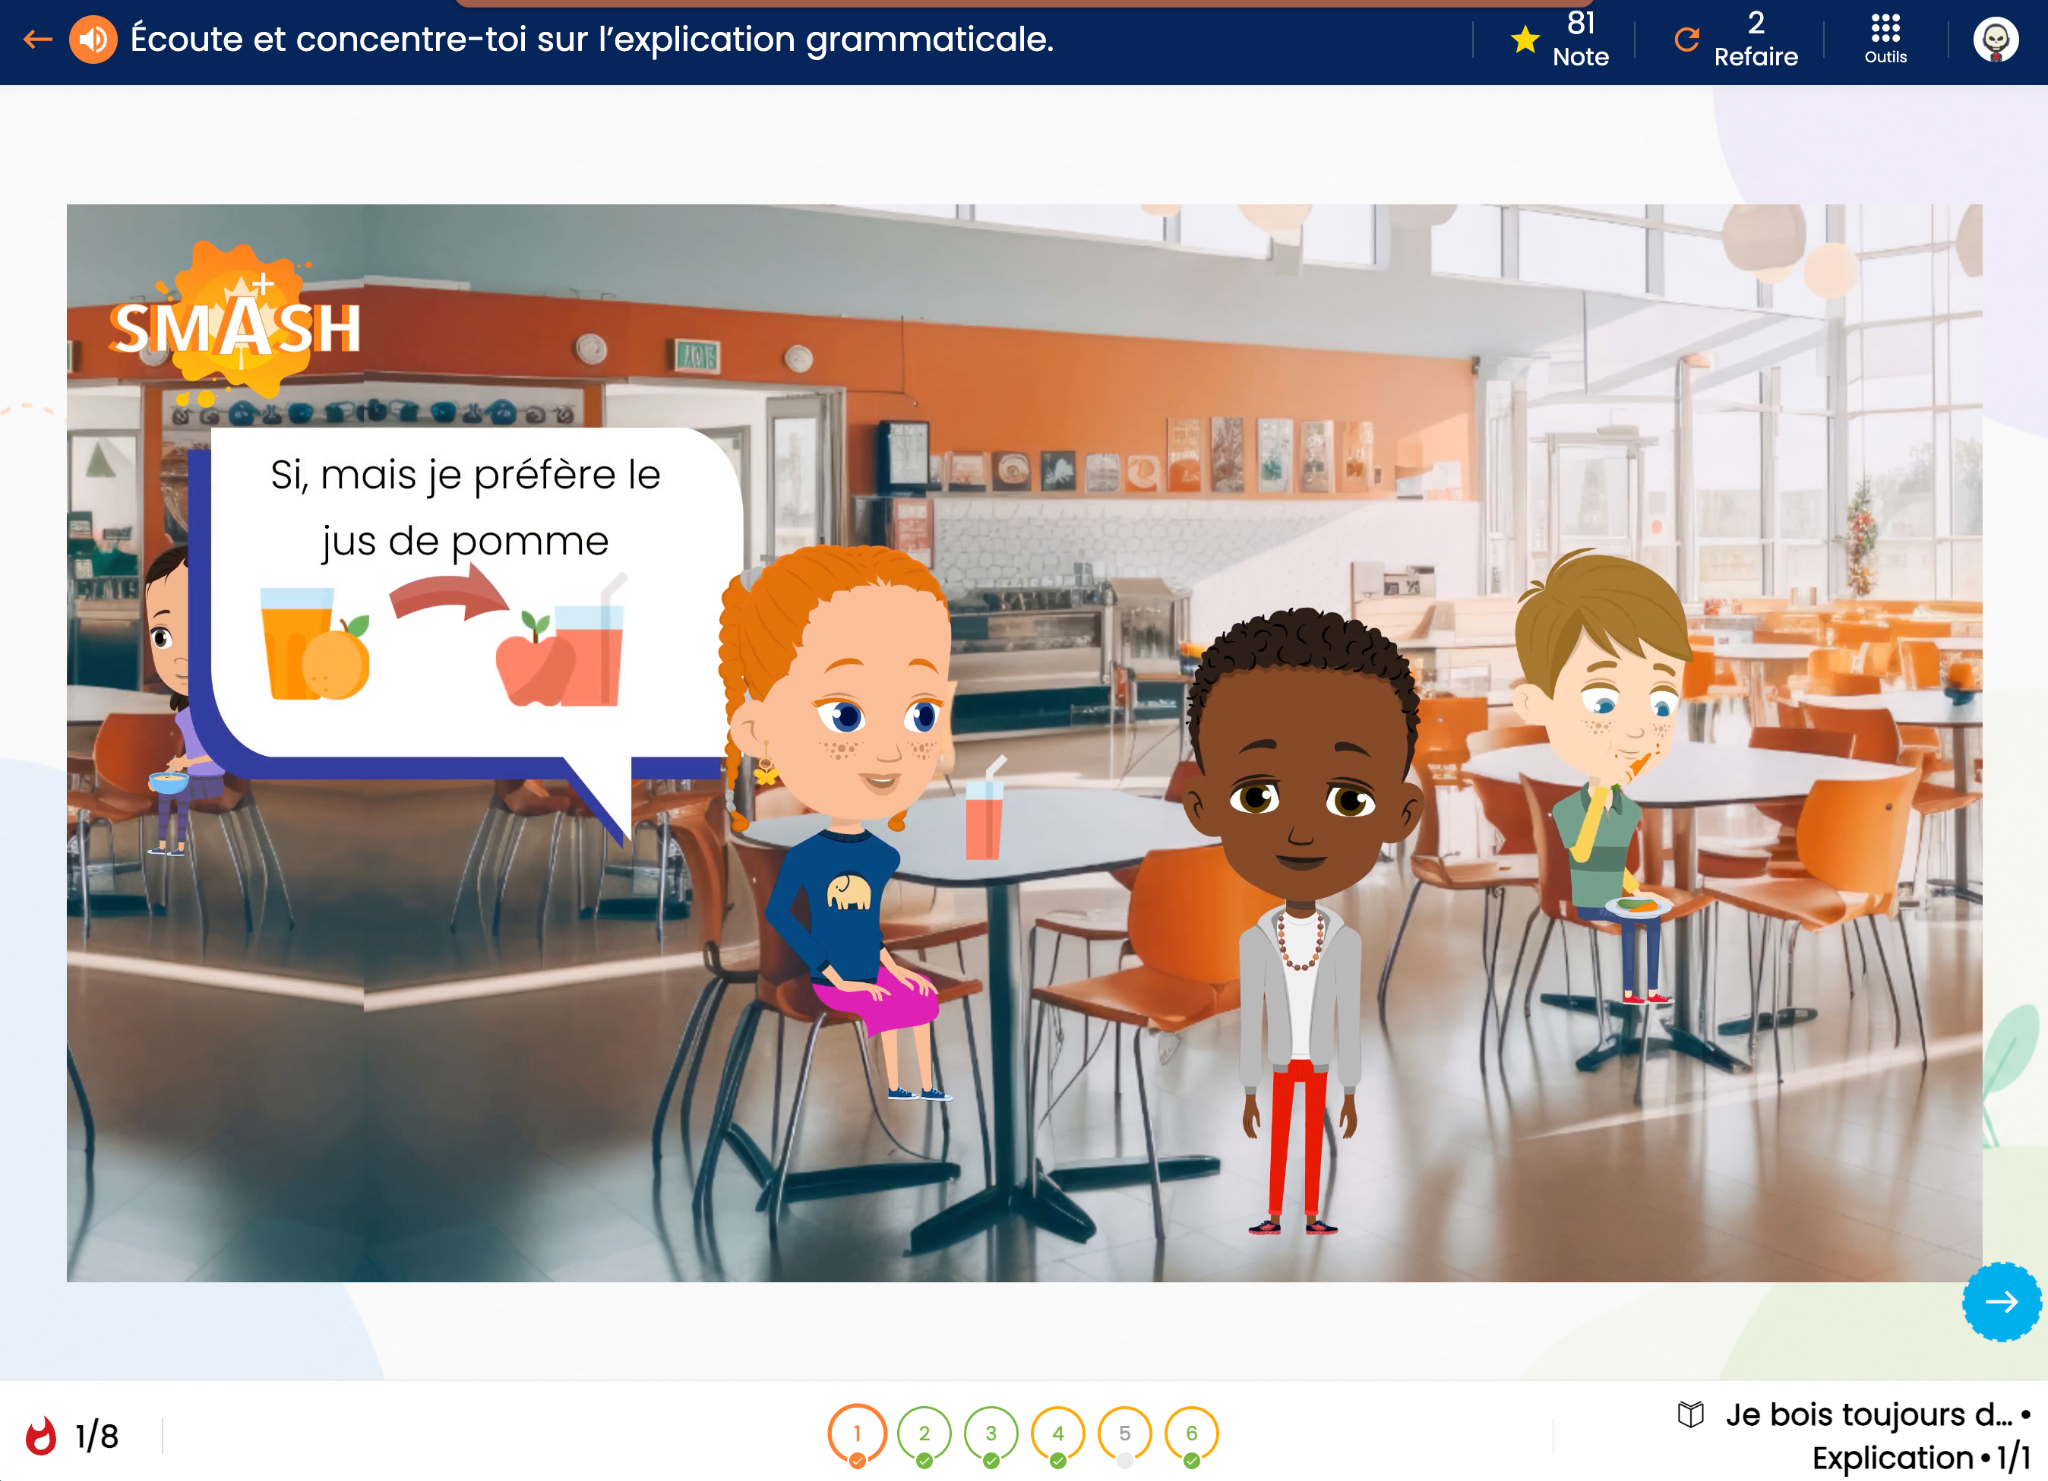Image resolution: width=2048 pixels, height=1481 pixels.
Task: Go to next slide with blue arrow
Action: click(2001, 1301)
